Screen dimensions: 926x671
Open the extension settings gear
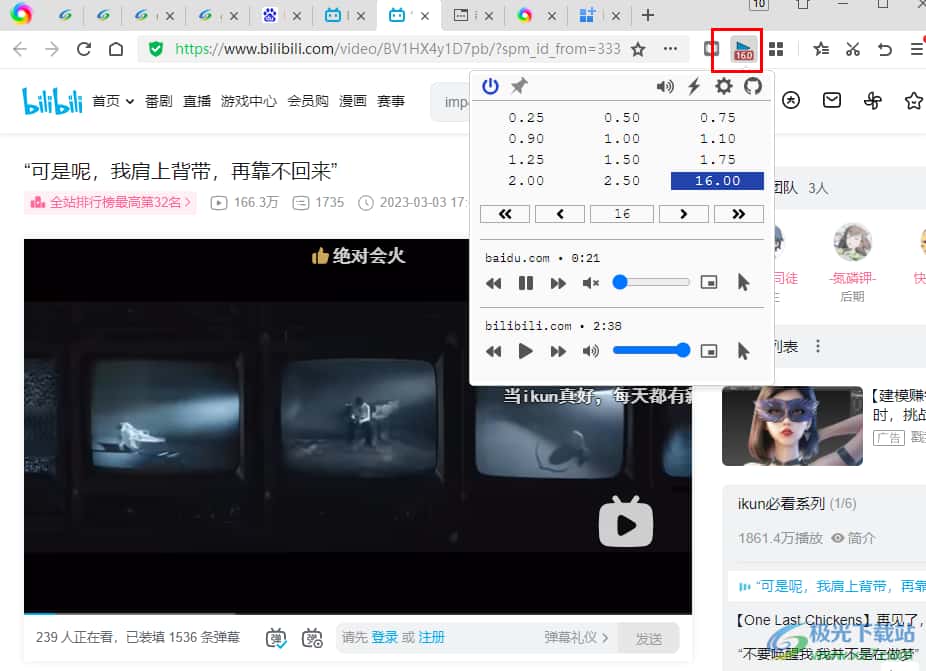[x=723, y=86]
